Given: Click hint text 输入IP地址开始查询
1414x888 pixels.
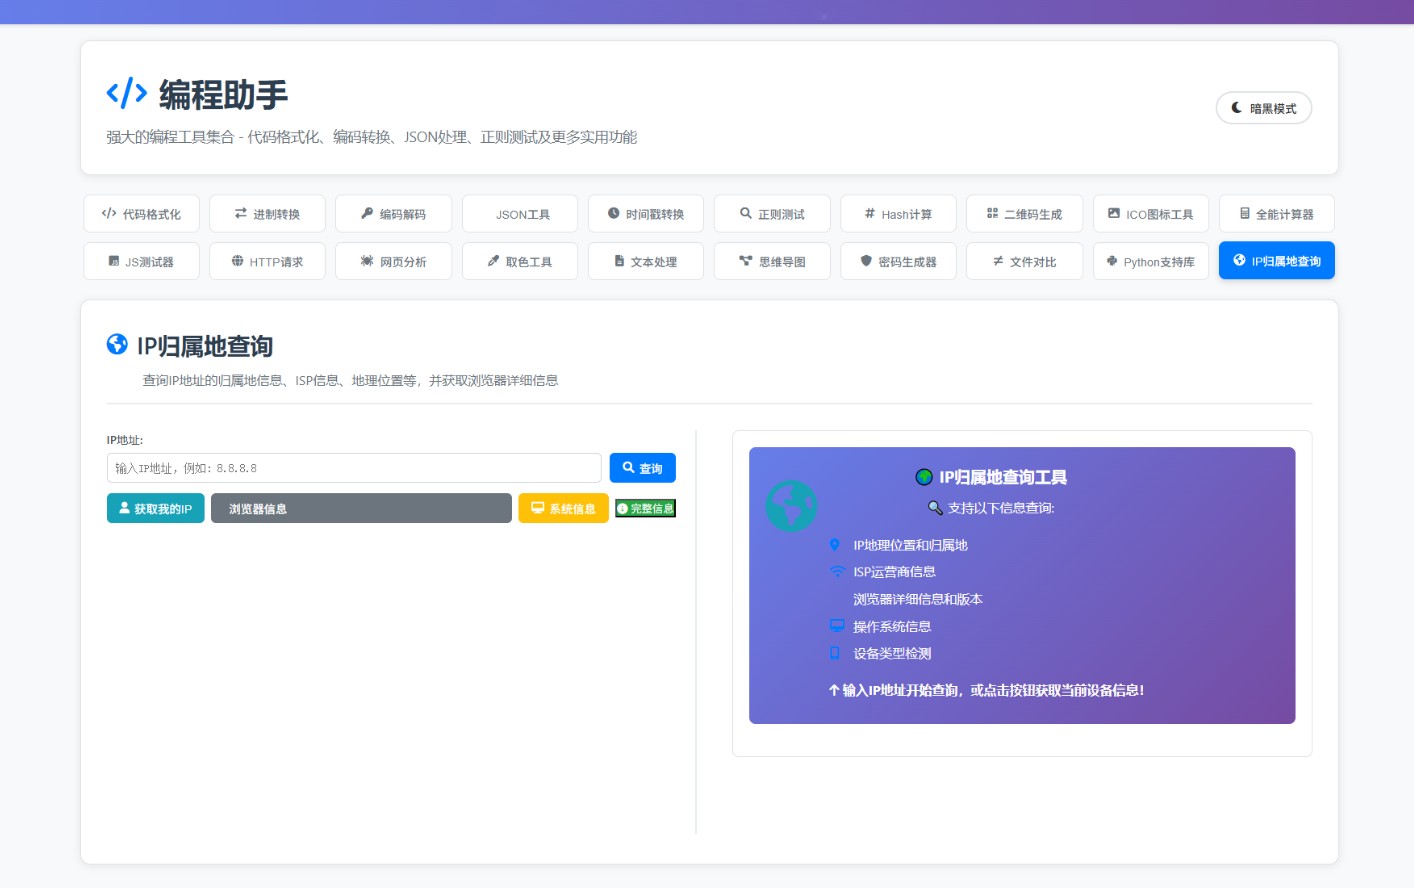Looking at the screenshot, I should 986,690.
